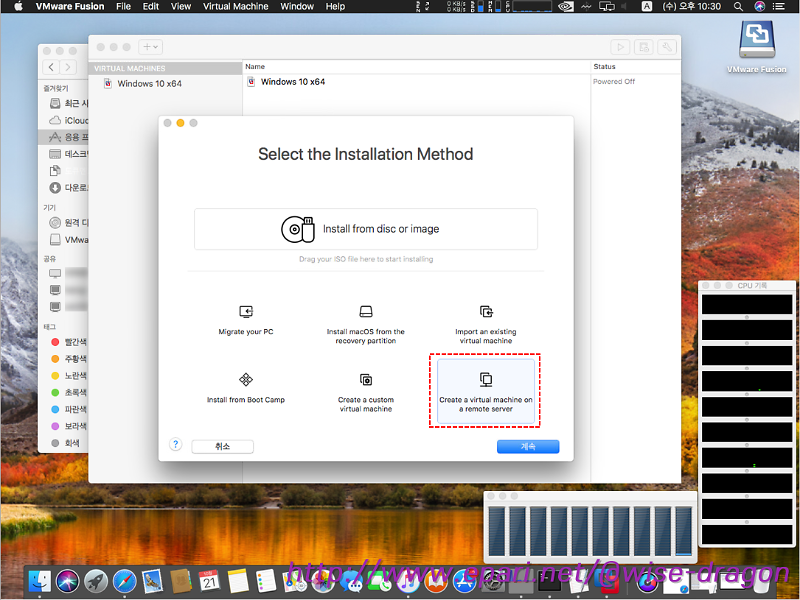Open Contacts book in the Dock

(x=181, y=581)
